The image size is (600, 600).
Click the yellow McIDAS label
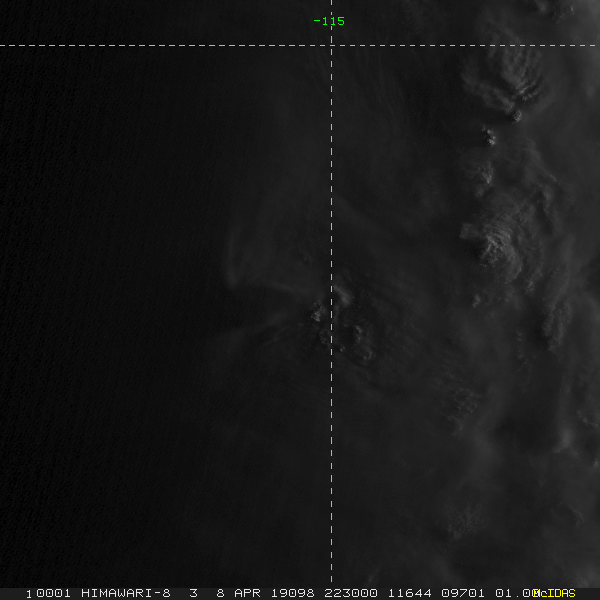tap(554, 593)
